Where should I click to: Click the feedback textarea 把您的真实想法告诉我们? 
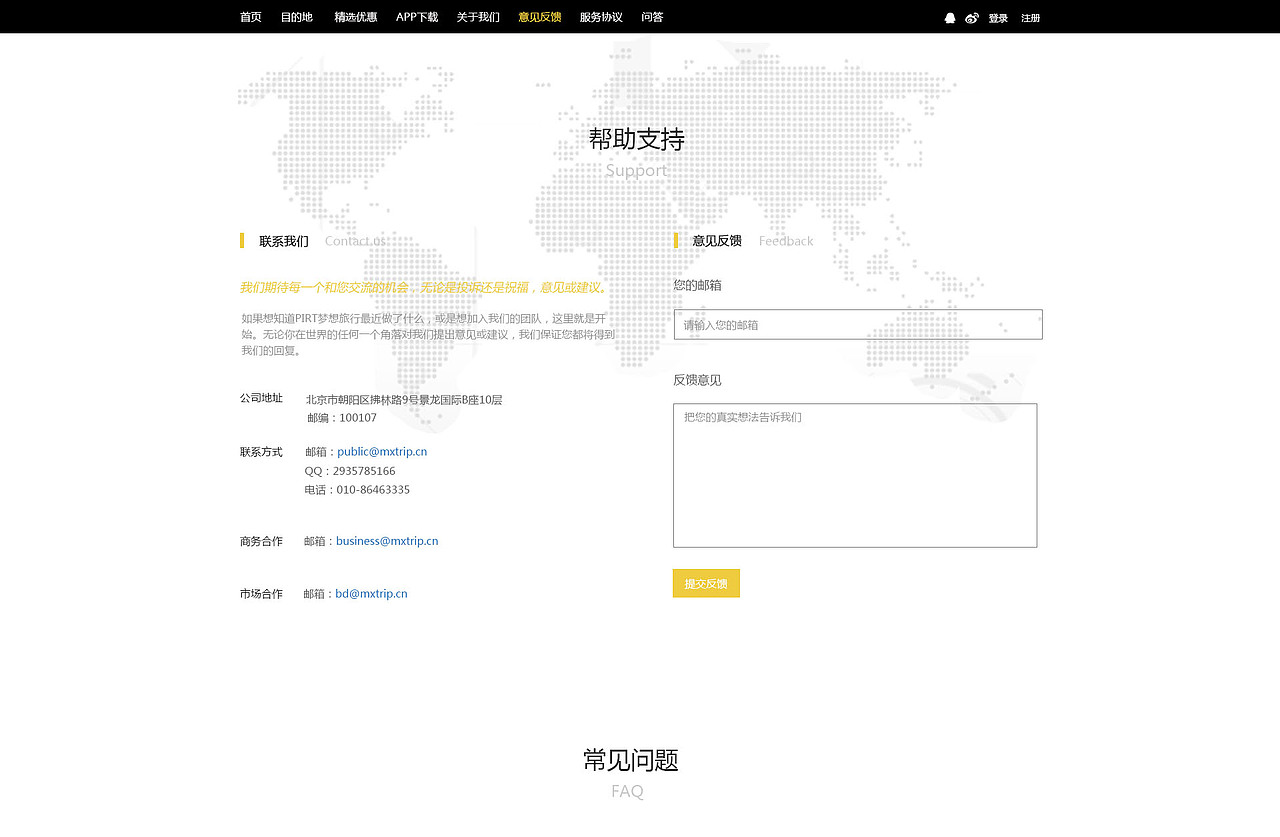pyautogui.click(x=855, y=475)
